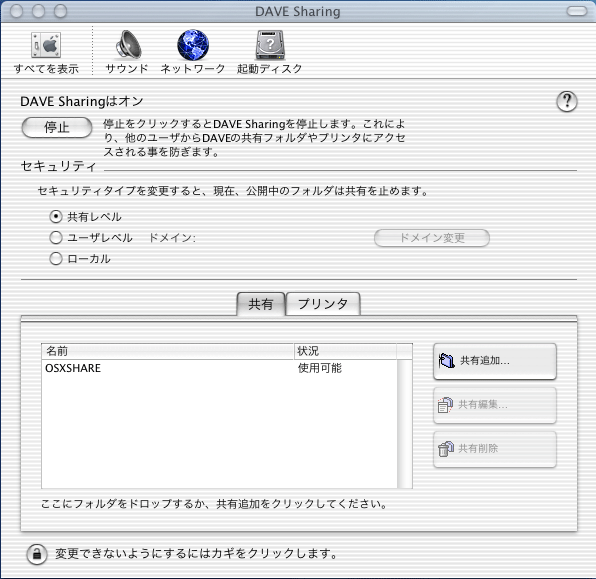Viewport: 596px width, 579px height.
Task: Click the lock icon to prevent changes
Action: click(x=37, y=554)
